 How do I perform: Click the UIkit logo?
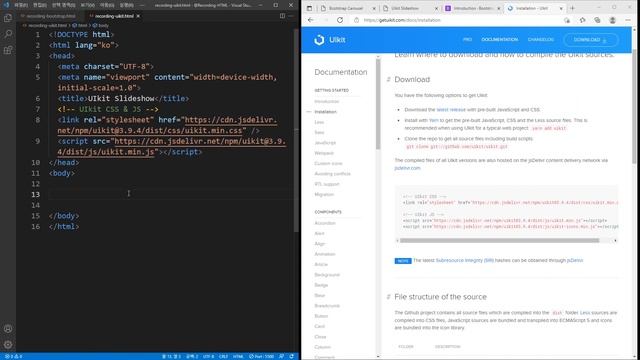[x=330, y=40]
